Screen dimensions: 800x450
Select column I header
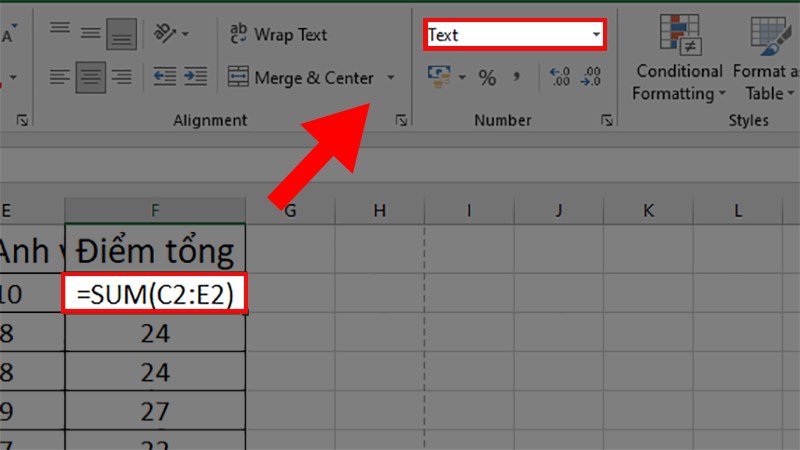coord(469,210)
